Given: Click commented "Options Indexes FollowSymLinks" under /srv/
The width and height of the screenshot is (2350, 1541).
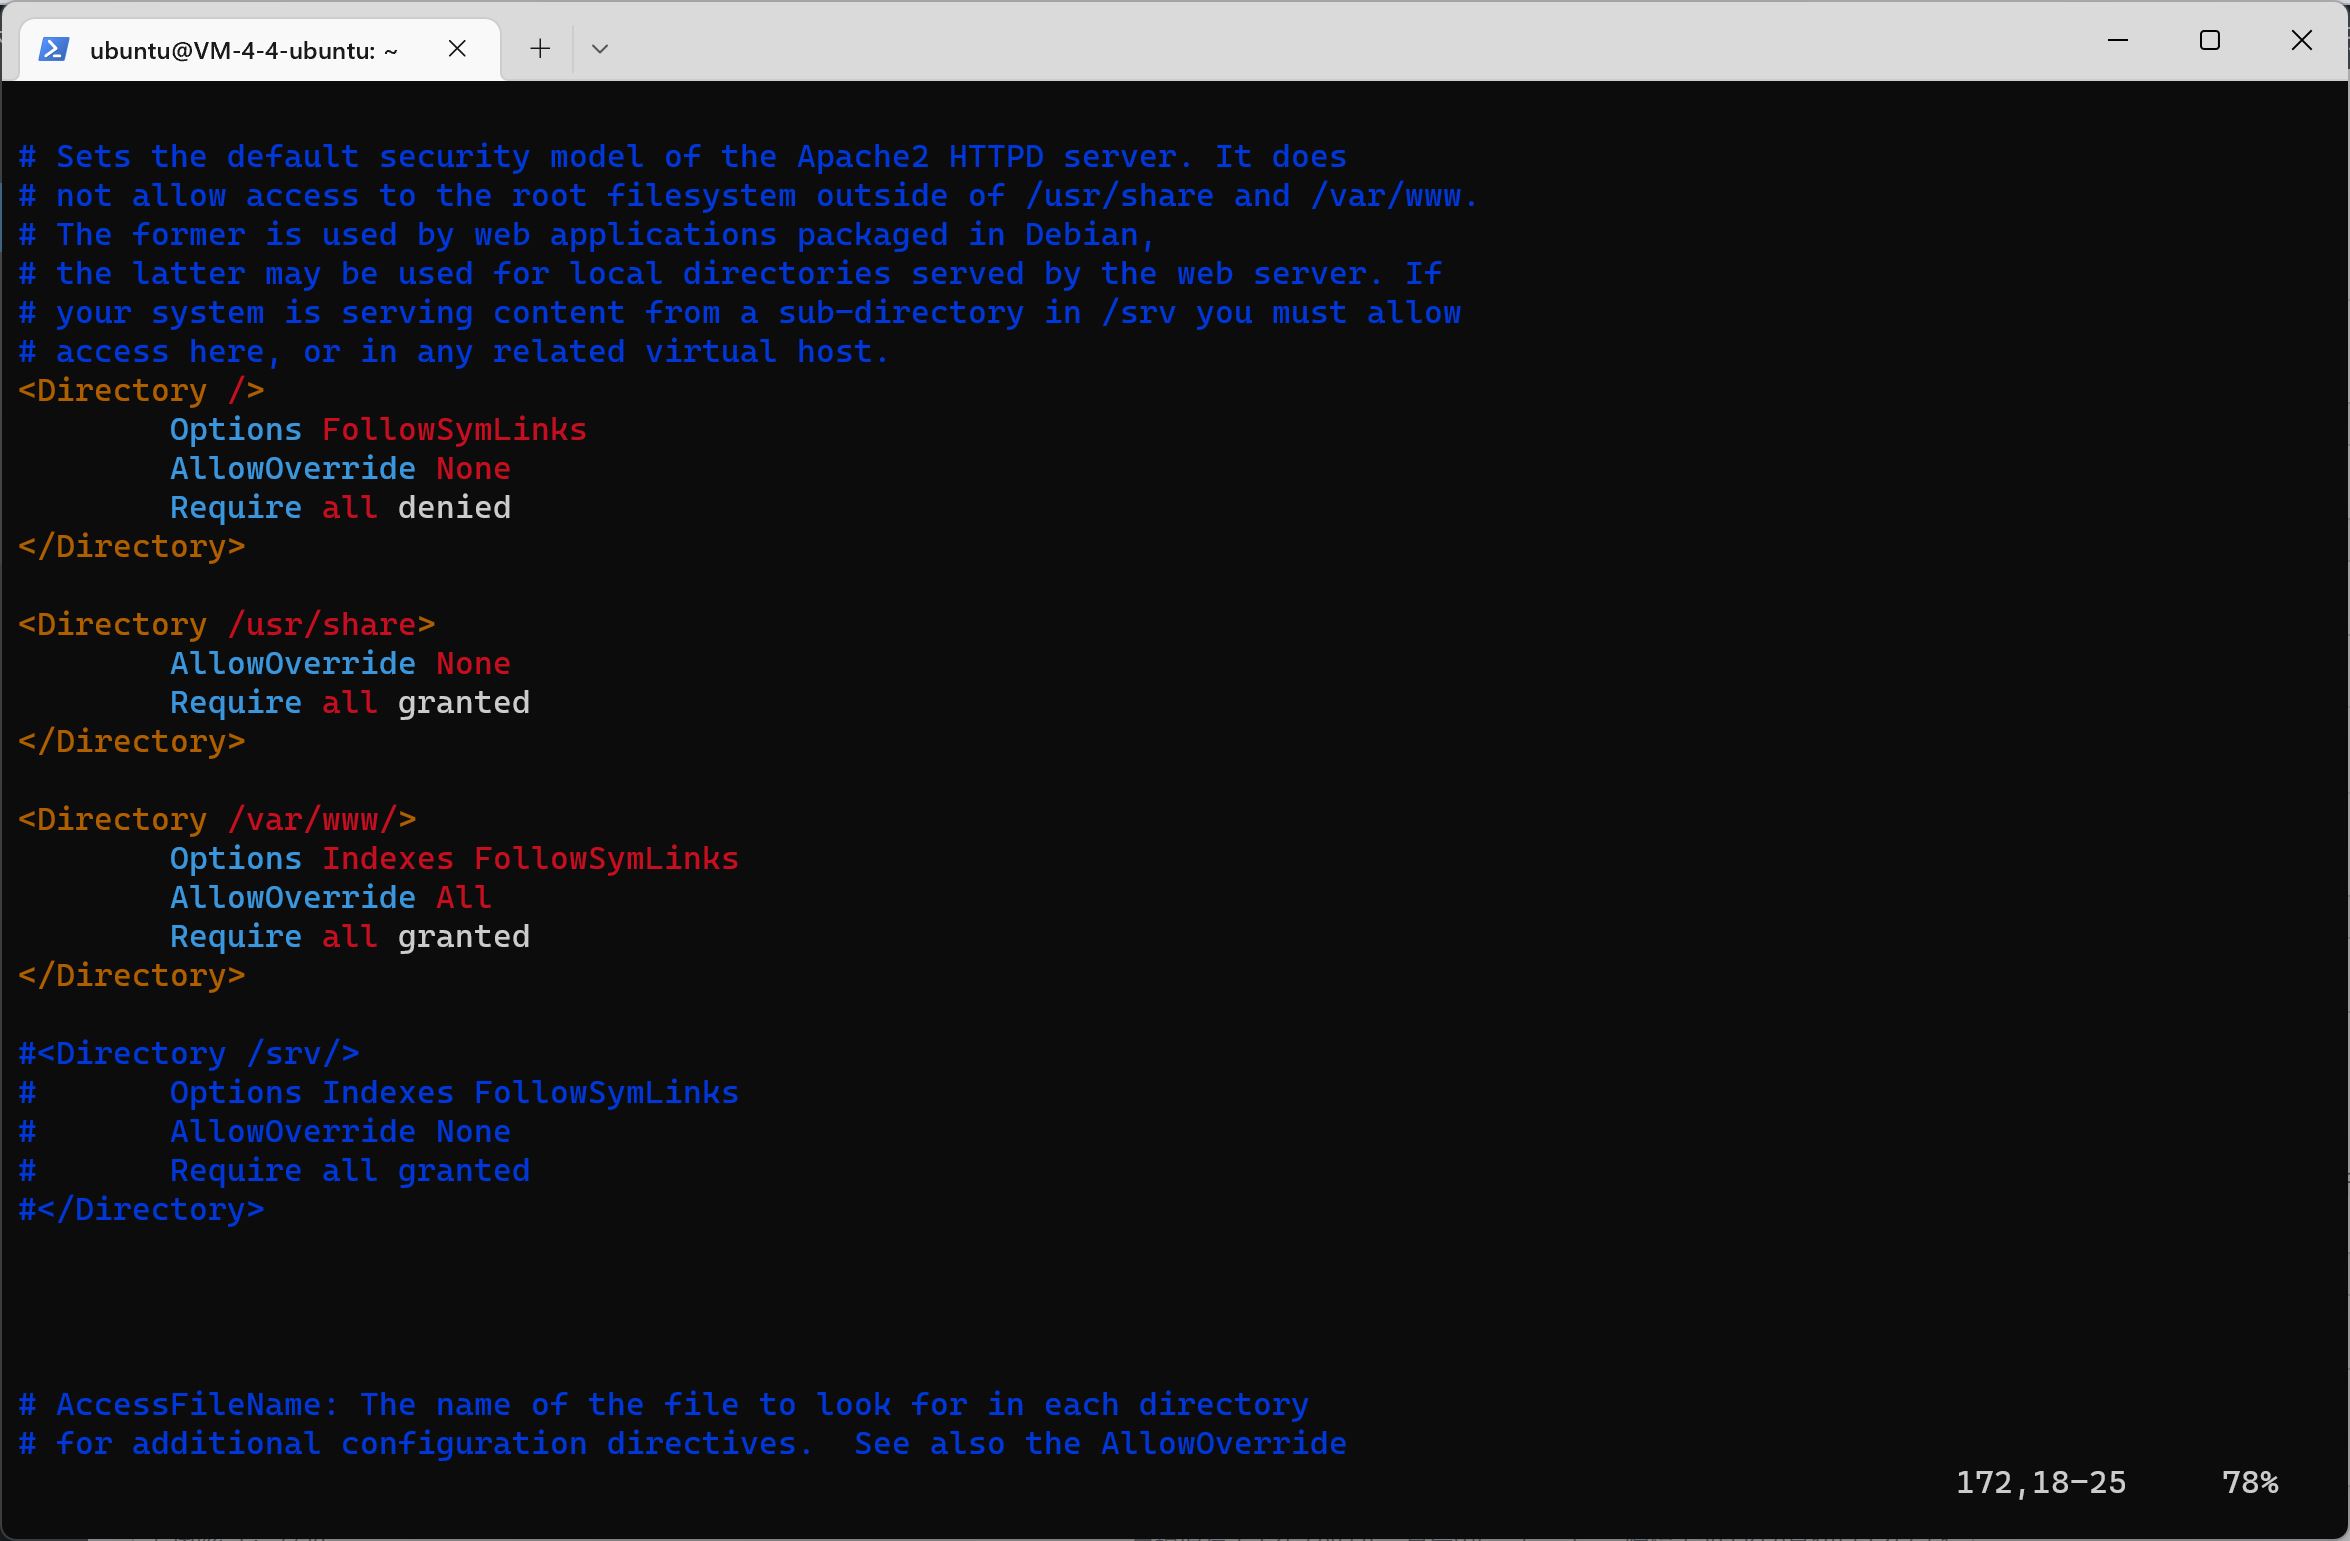Looking at the screenshot, I should pyautogui.click(x=454, y=1092).
